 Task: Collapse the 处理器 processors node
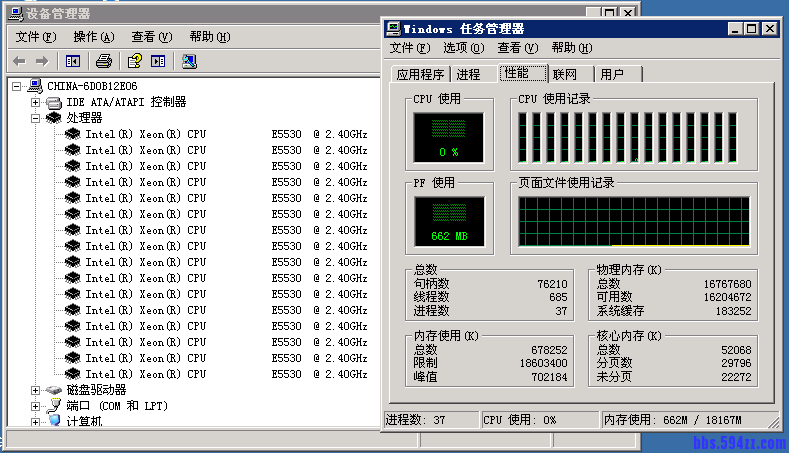[x=35, y=119]
